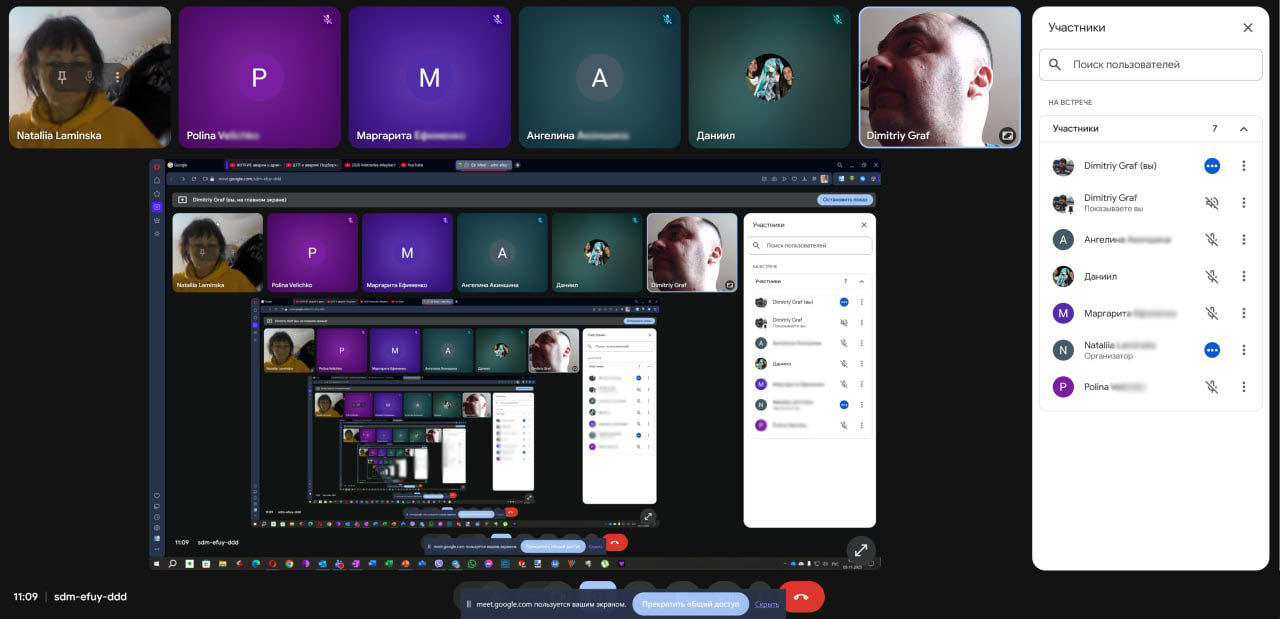
Task: Click muted mic icon on Polina's tile
Action: click(327, 20)
